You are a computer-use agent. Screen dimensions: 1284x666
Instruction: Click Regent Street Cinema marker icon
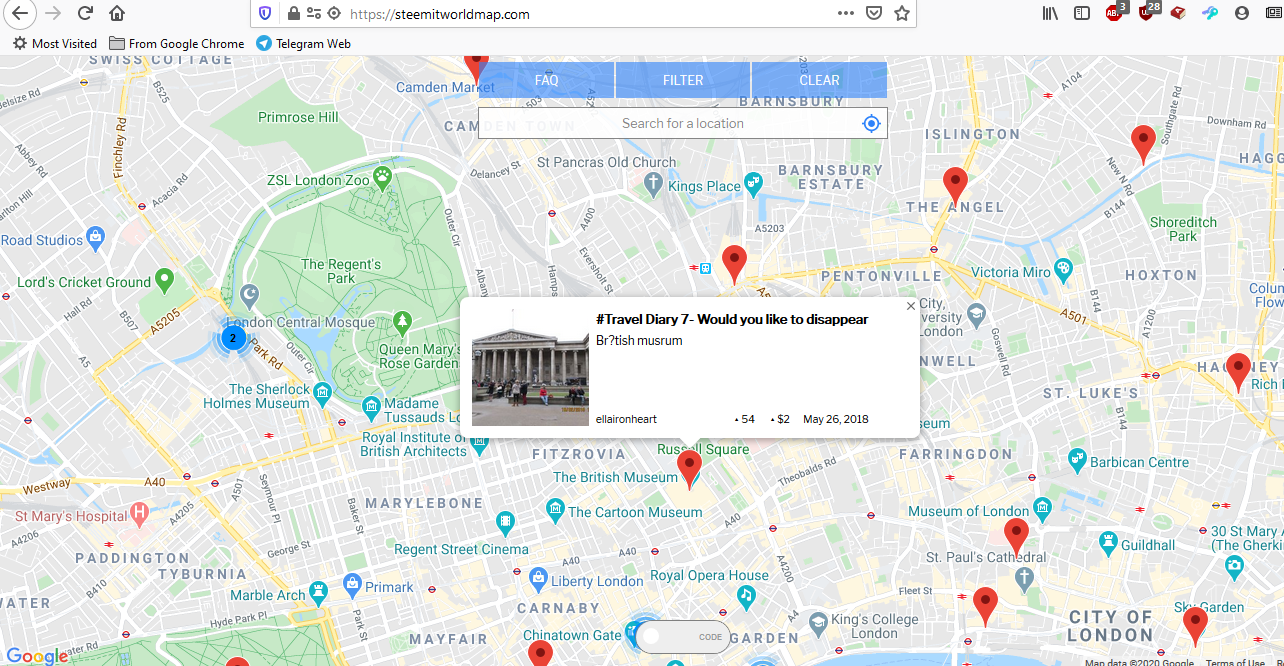click(506, 520)
